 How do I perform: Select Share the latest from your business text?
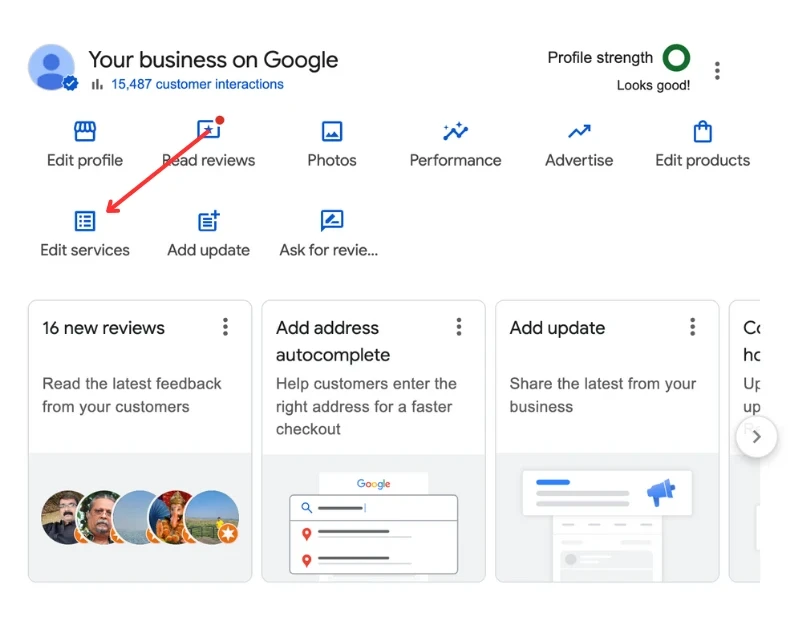pyautogui.click(x=603, y=395)
